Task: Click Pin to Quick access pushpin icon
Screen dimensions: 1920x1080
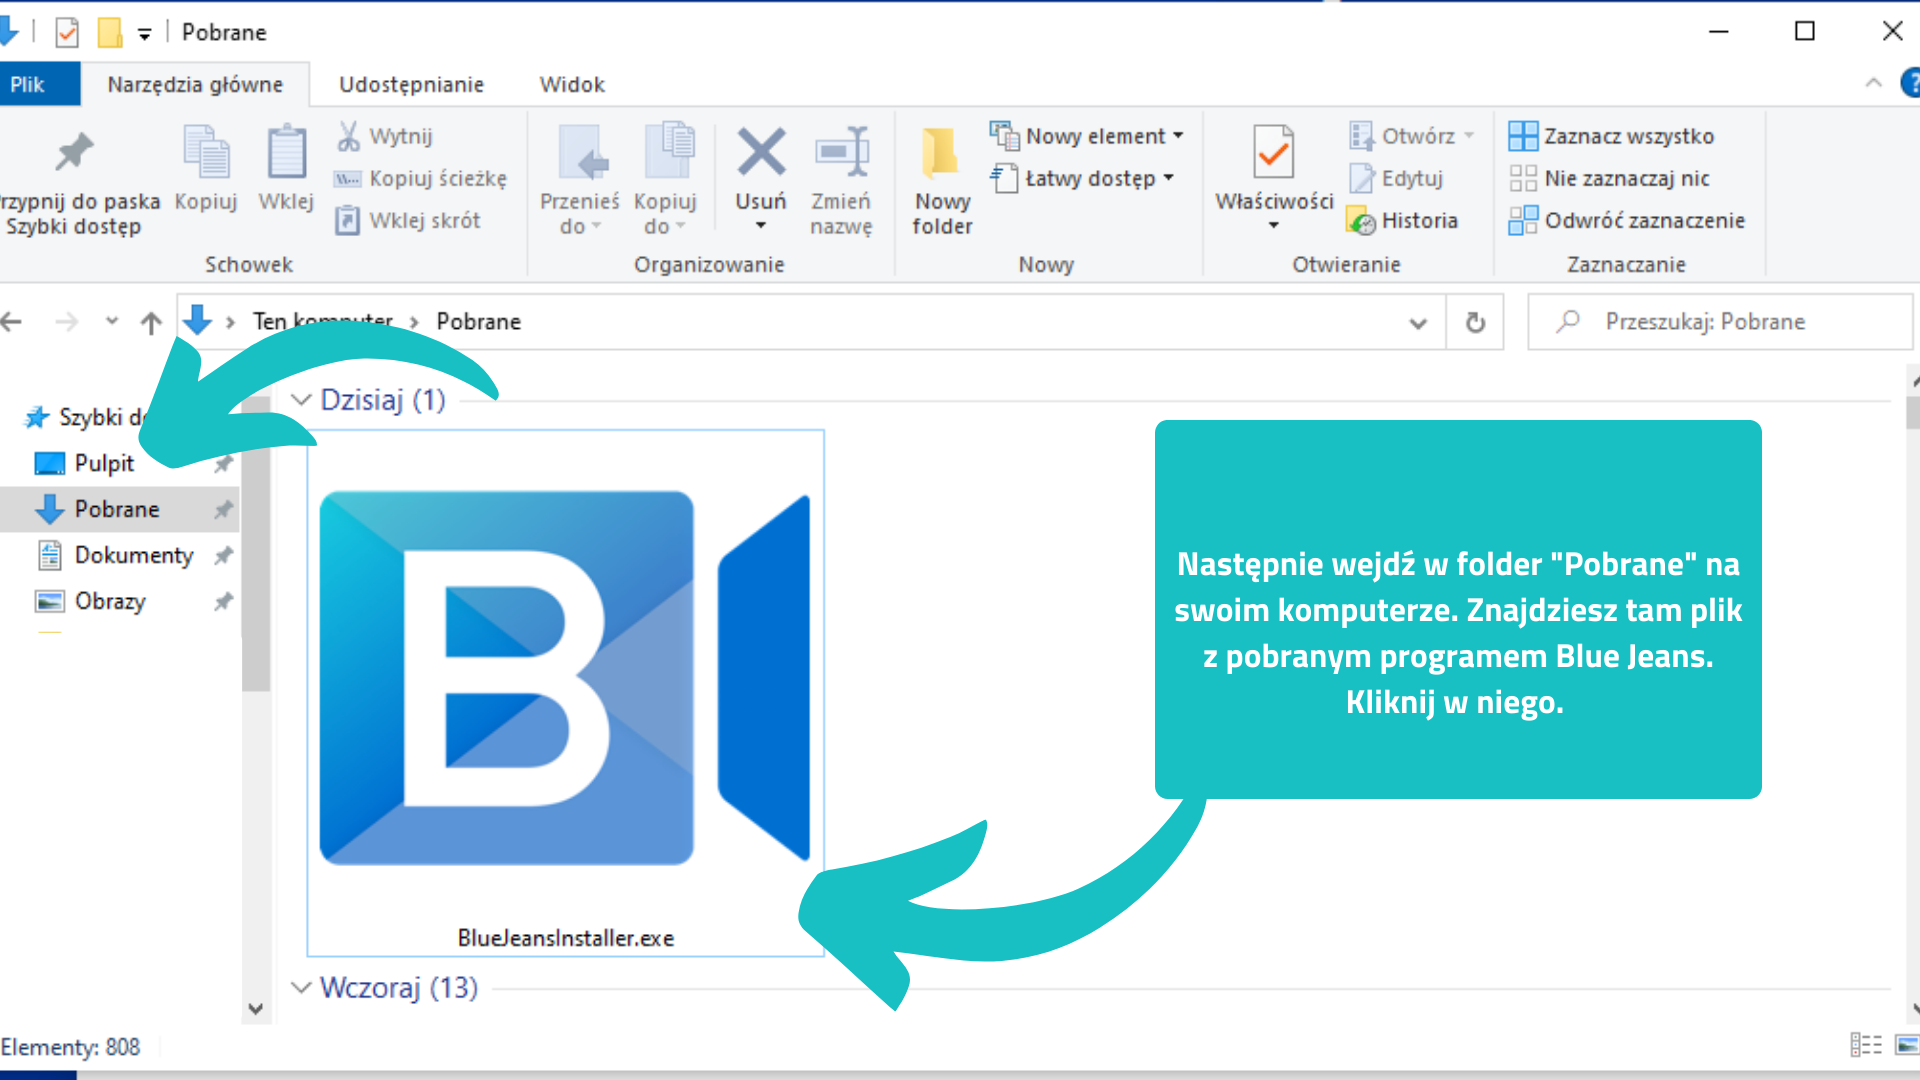Action: [x=74, y=152]
